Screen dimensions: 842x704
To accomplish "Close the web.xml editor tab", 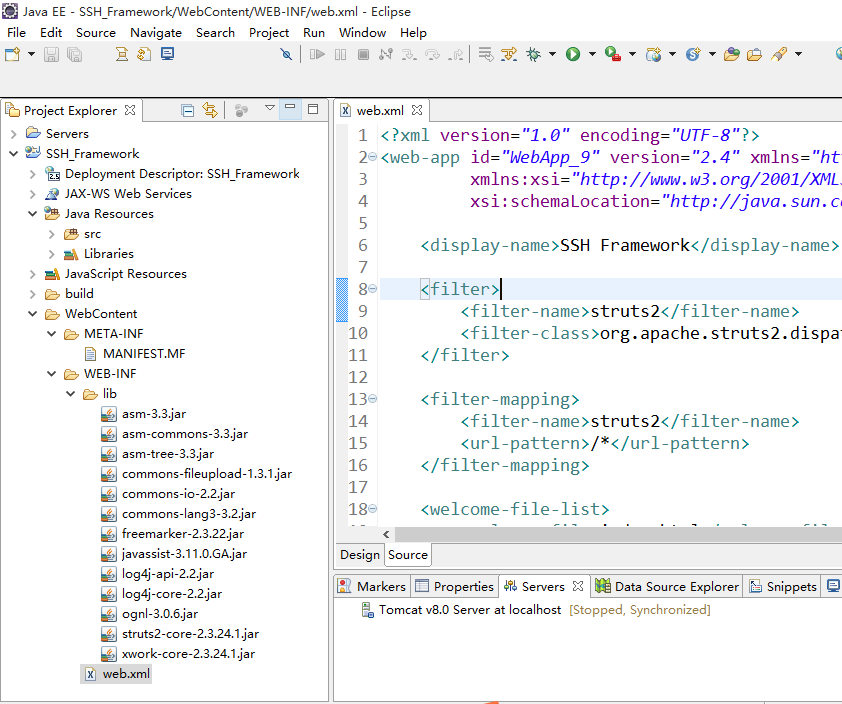I will (x=417, y=110).
